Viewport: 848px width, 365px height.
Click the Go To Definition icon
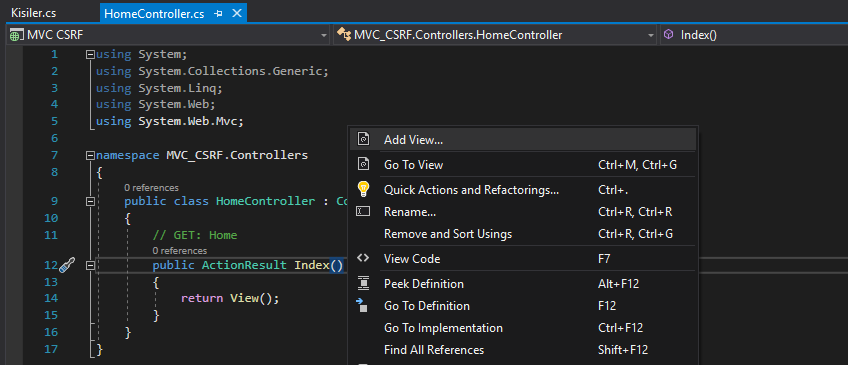point(362,305)
